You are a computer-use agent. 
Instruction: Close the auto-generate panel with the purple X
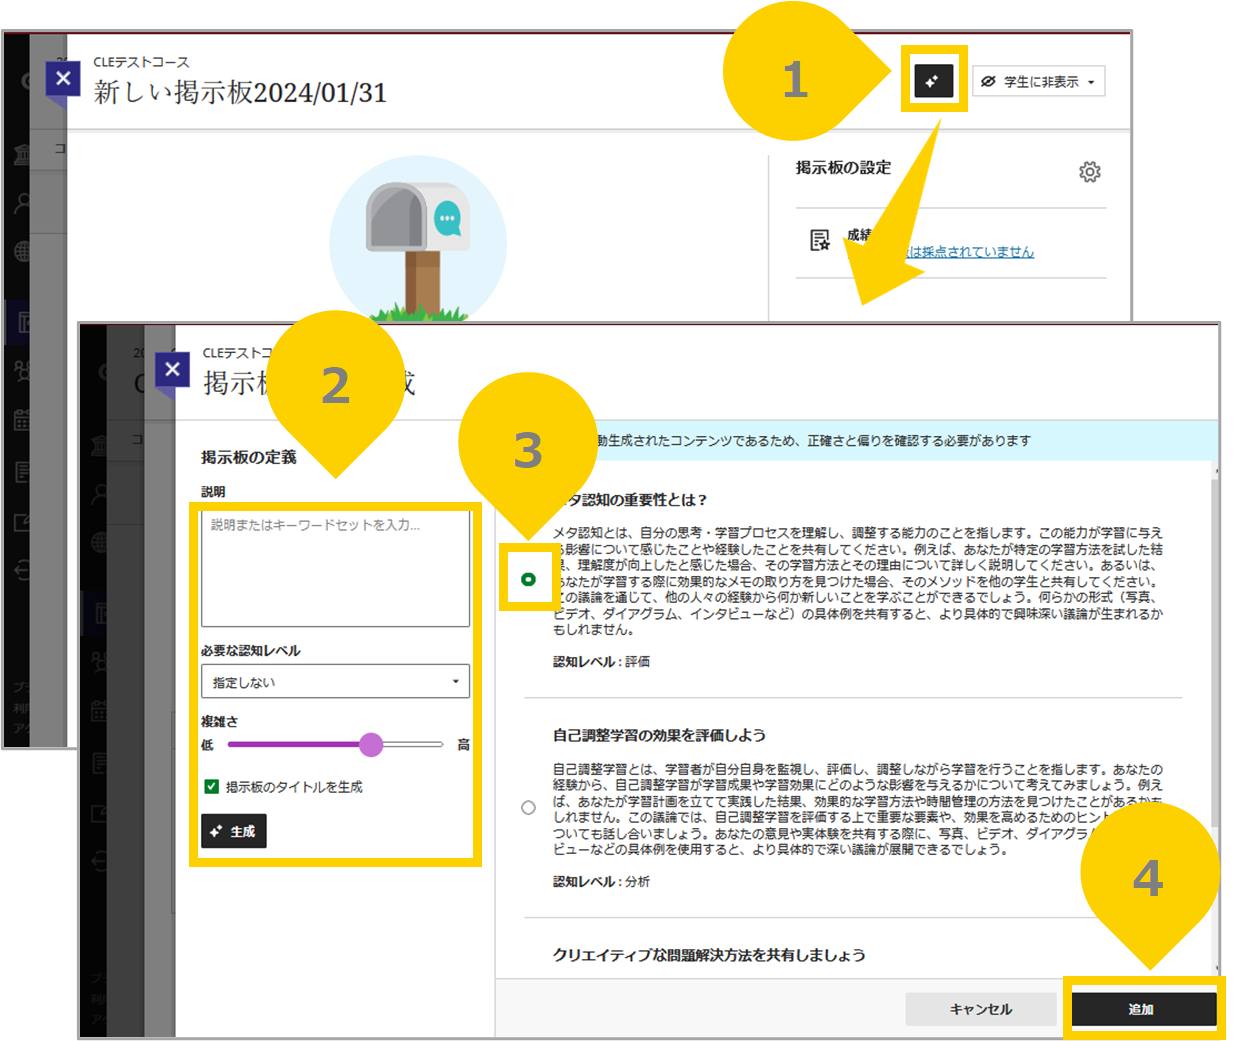click(172, 369)
